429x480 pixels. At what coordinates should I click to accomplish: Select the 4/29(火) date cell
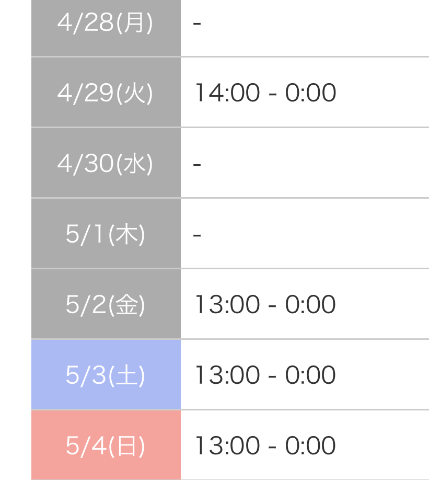(x=106, y=92)
